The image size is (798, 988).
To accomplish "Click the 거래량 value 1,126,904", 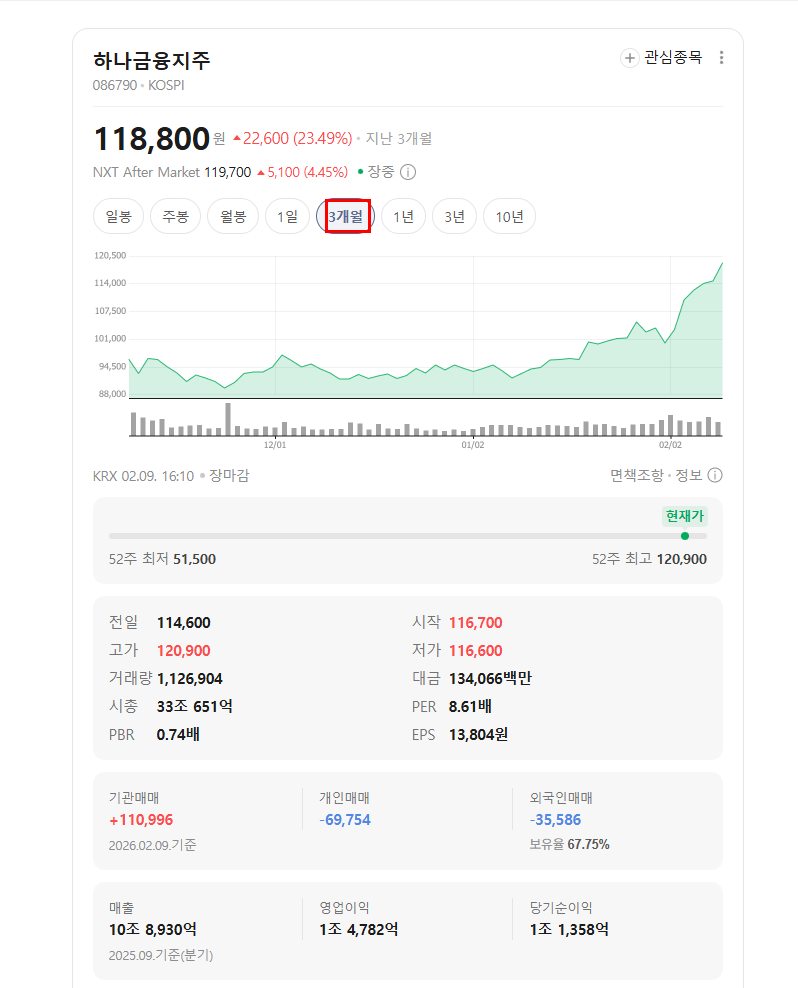I will 190,679.
